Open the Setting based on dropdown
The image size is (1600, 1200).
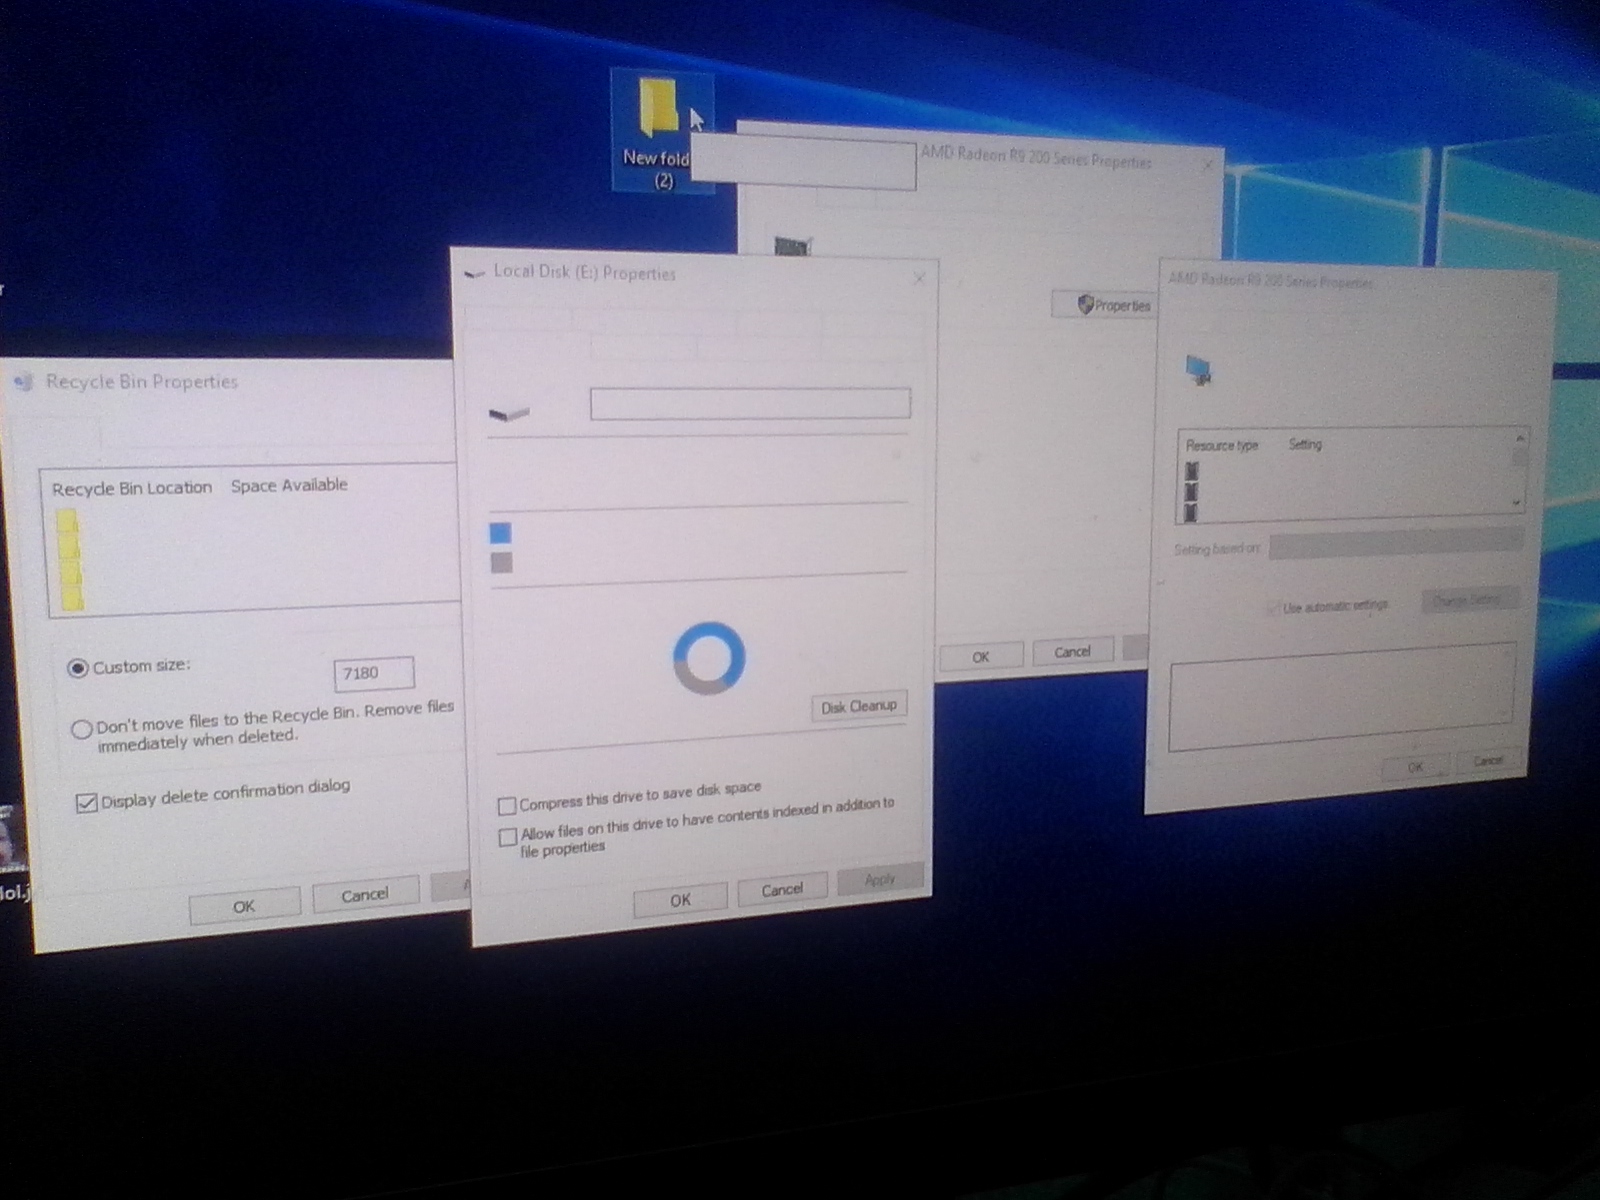point(1396,544)
